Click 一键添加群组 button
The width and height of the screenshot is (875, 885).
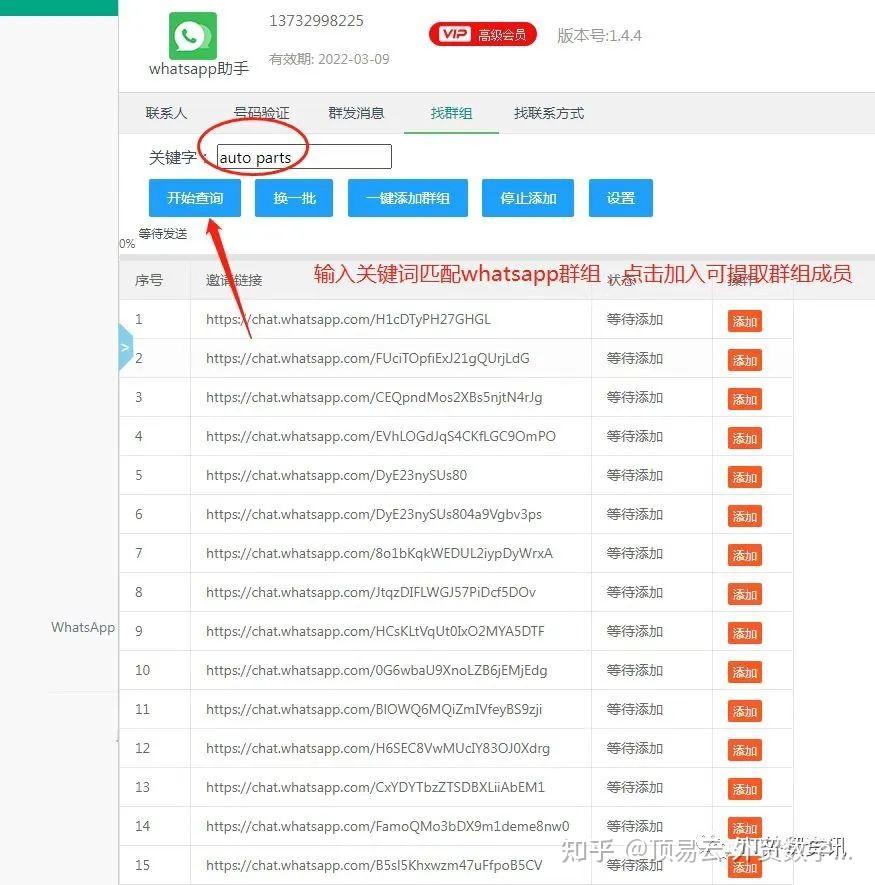pos(408,198)
